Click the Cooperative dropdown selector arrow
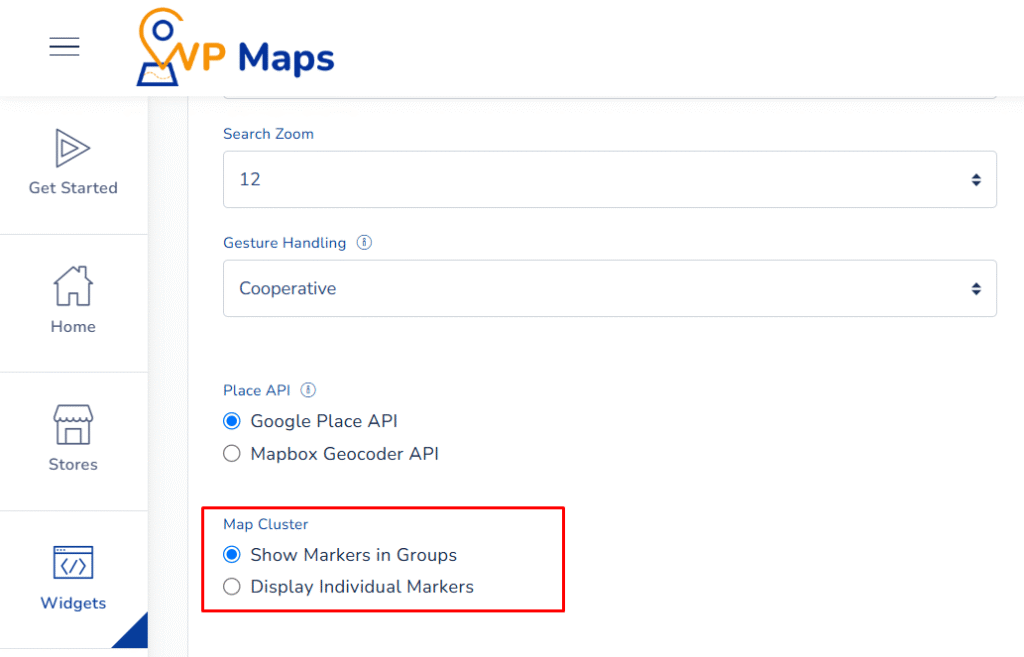 [x=978, y=288]
